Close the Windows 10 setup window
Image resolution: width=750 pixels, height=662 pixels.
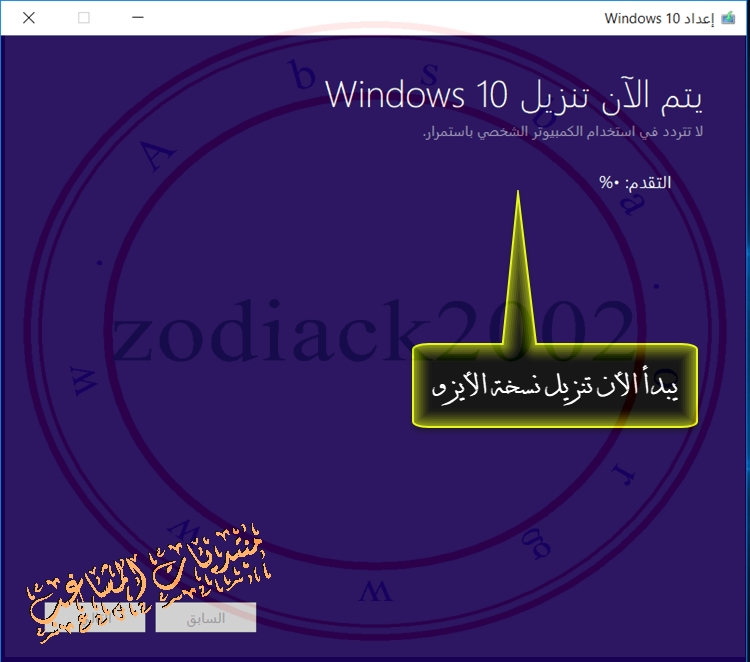click(x=29, y=18)
